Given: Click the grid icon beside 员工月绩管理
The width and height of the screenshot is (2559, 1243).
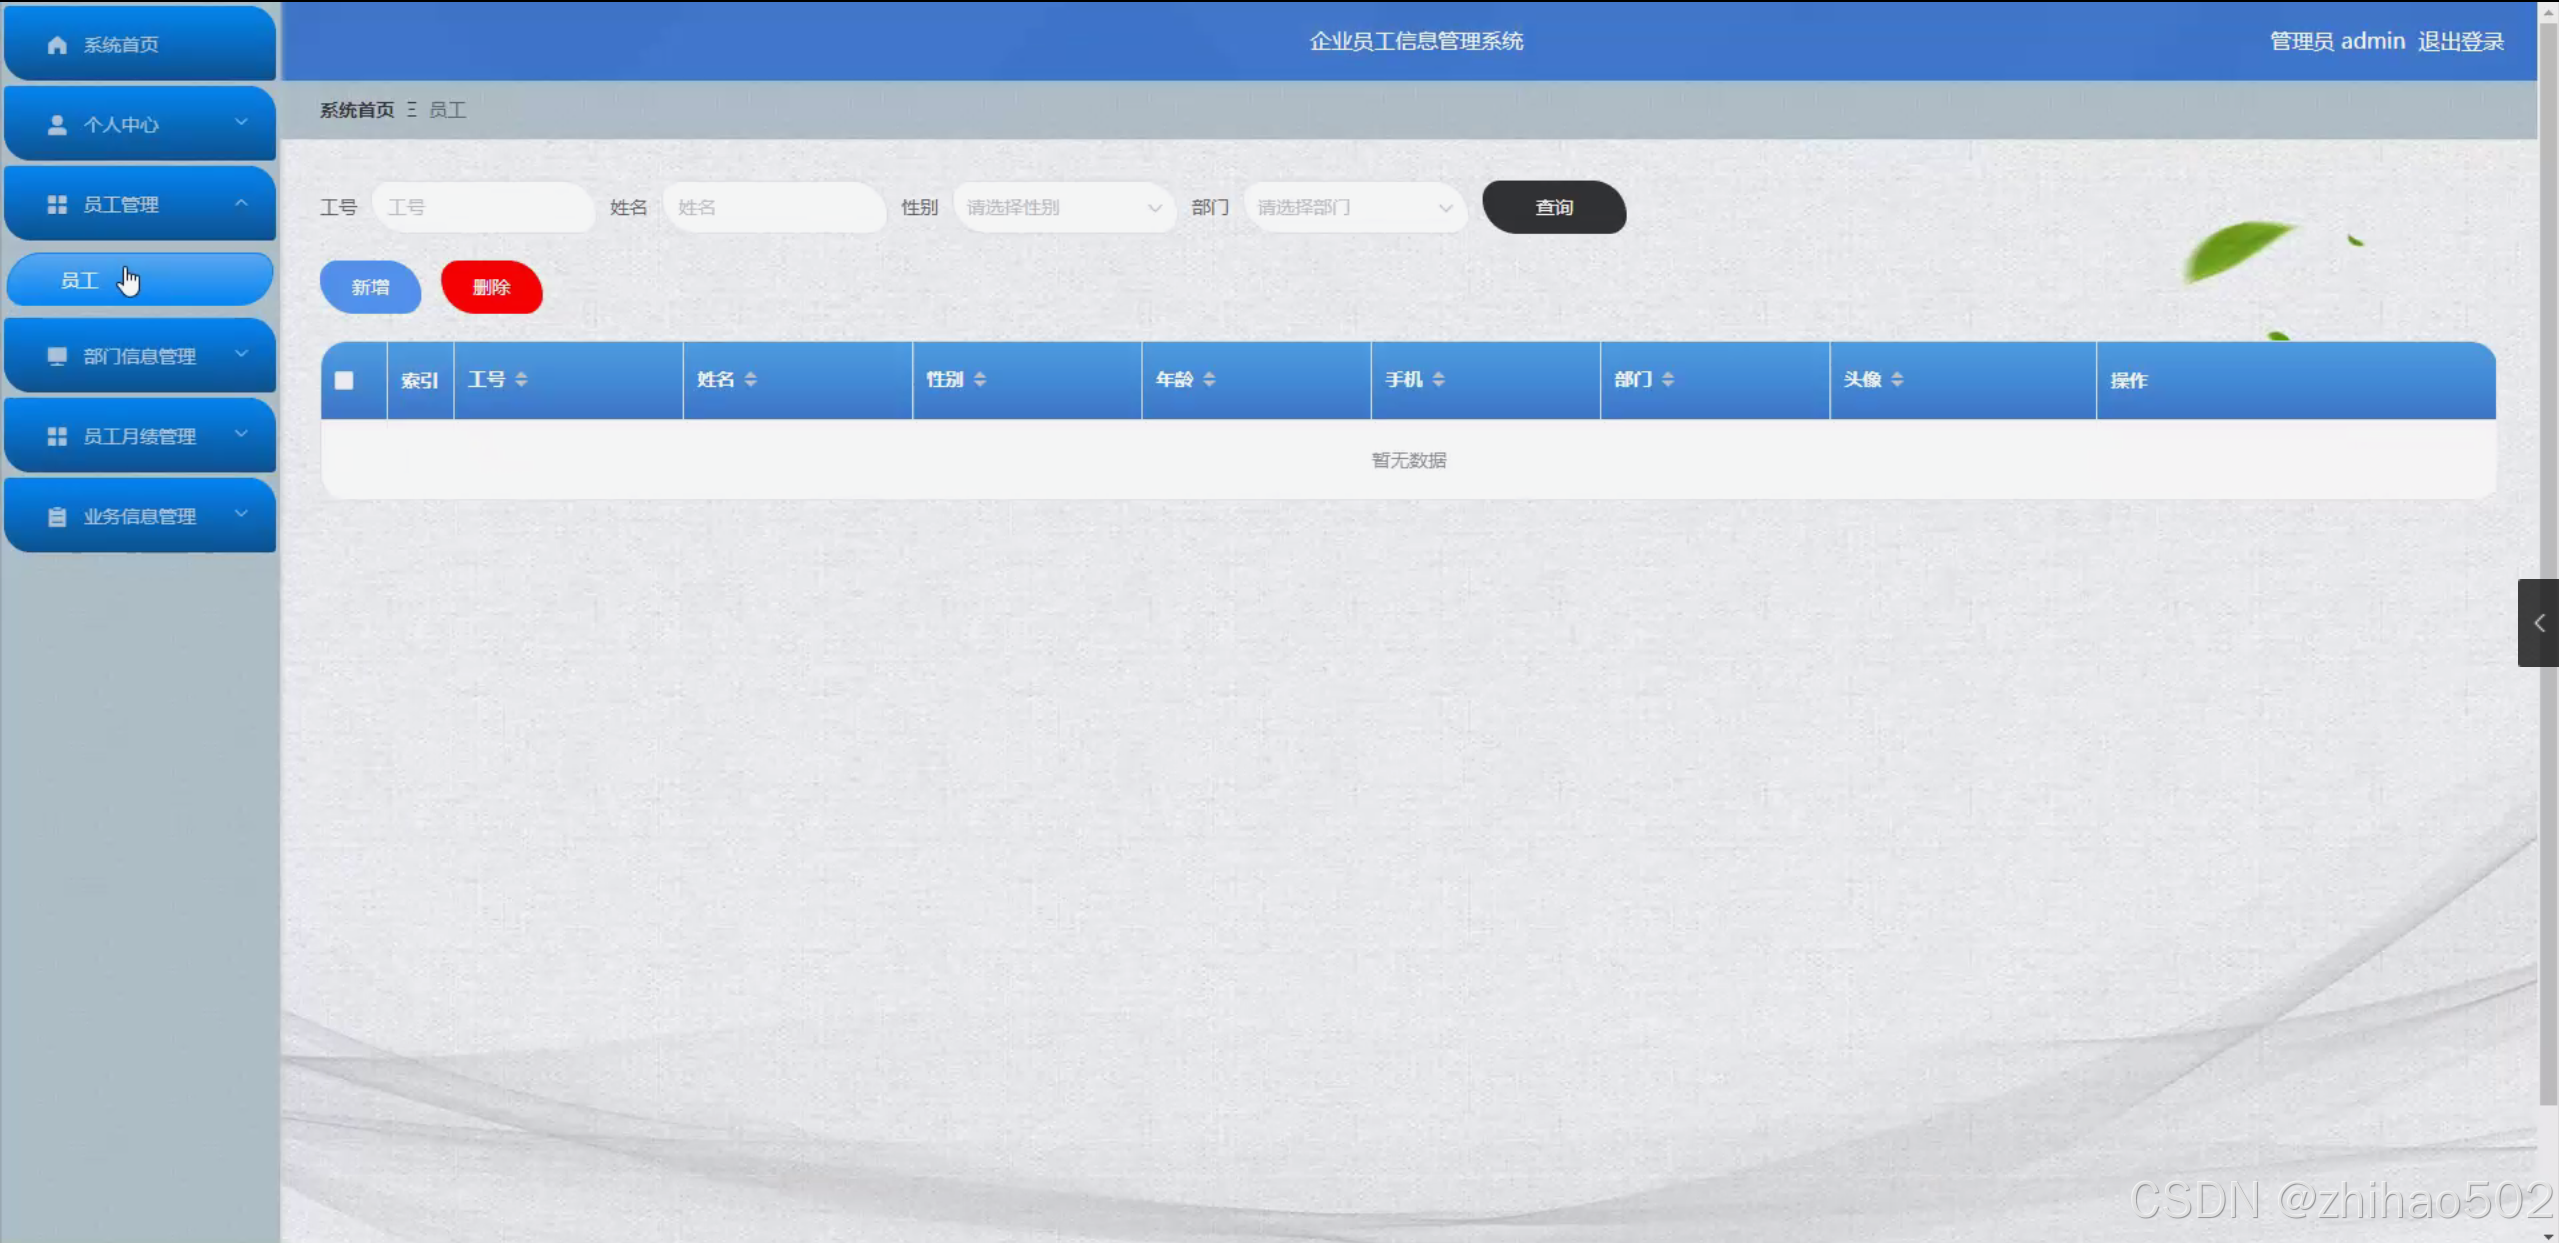Looking at the screenshot, I should [57, 437].
